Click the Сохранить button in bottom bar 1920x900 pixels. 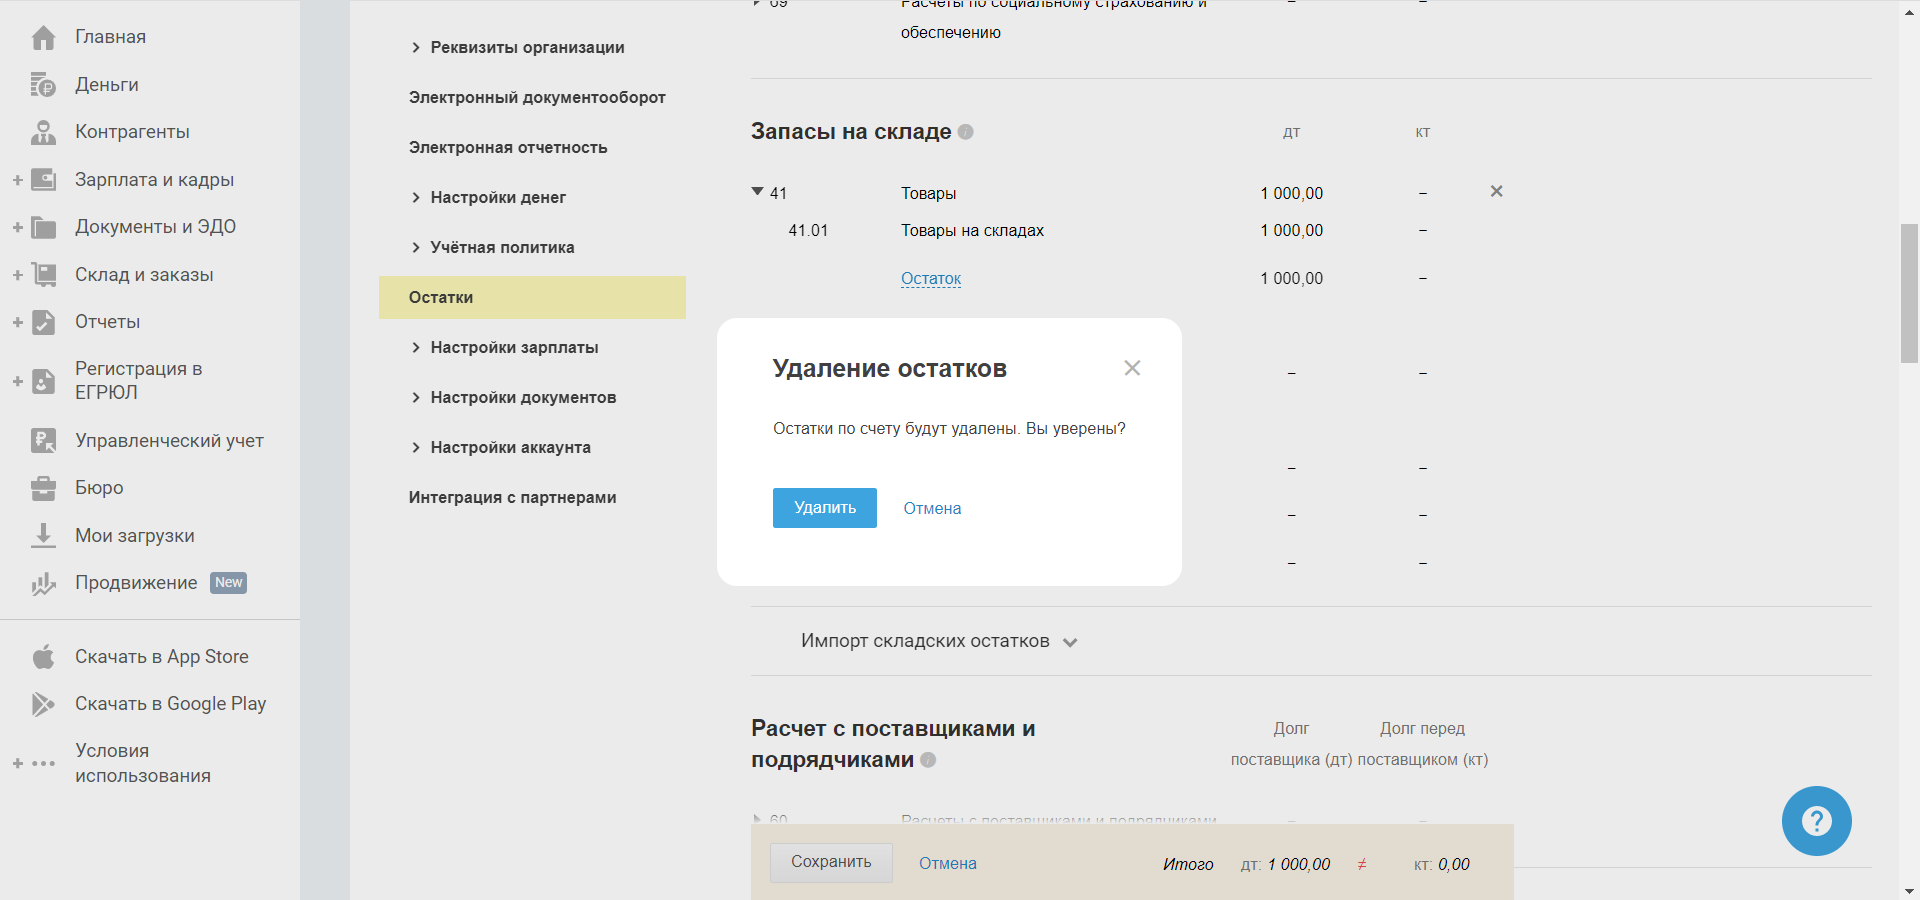pyautogui.click(x=831, y=862)
